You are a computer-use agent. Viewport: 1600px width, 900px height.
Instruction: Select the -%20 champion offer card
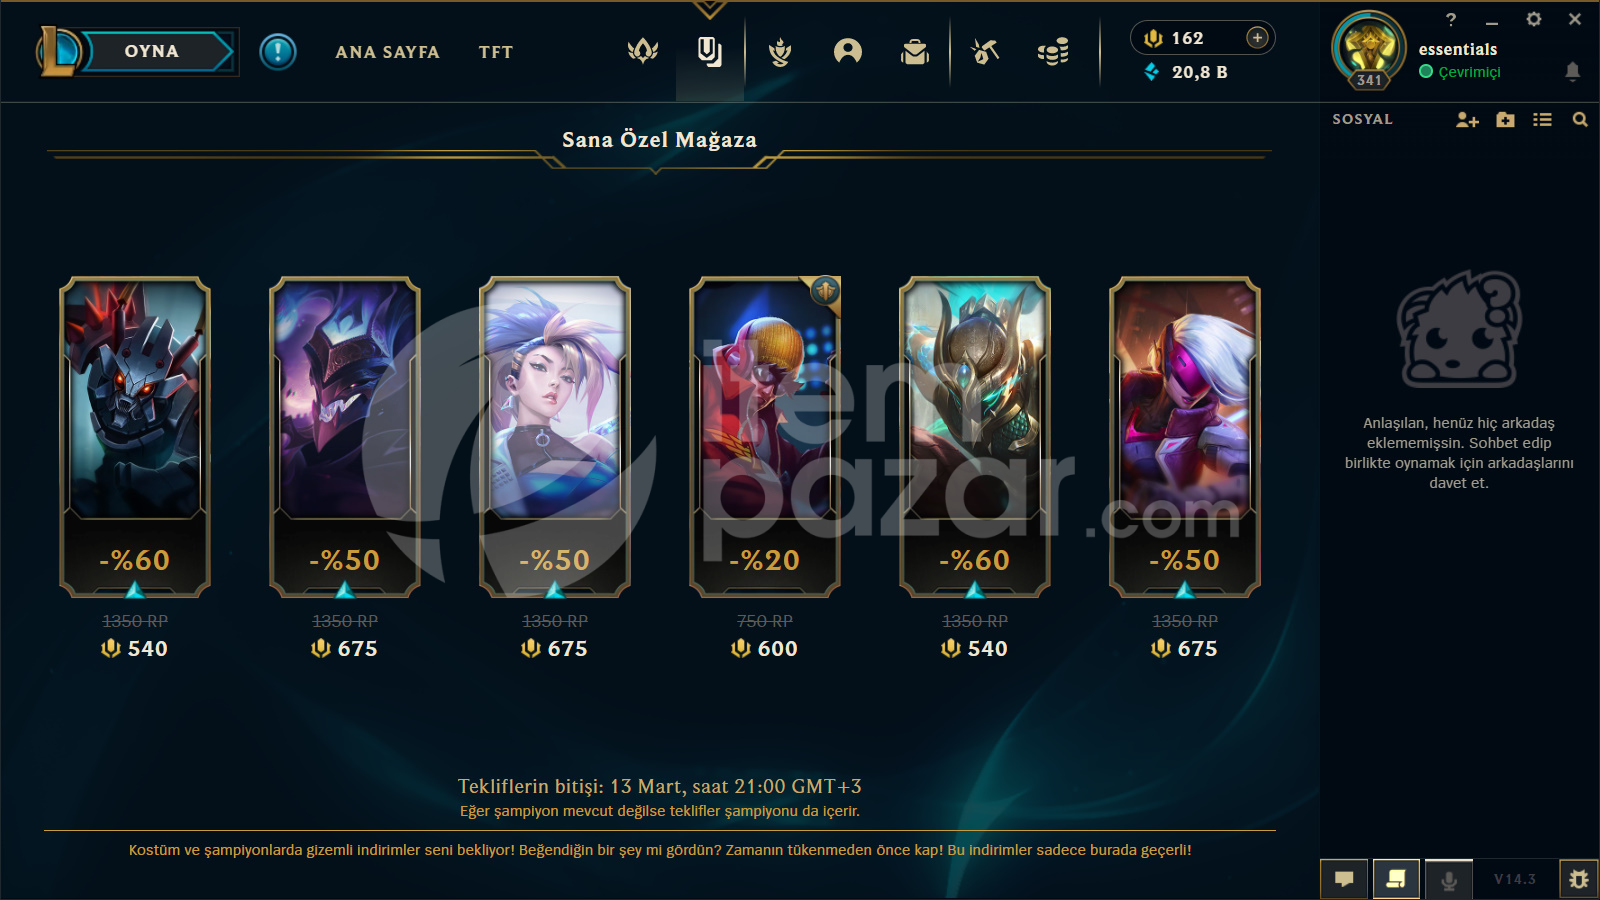765,437
